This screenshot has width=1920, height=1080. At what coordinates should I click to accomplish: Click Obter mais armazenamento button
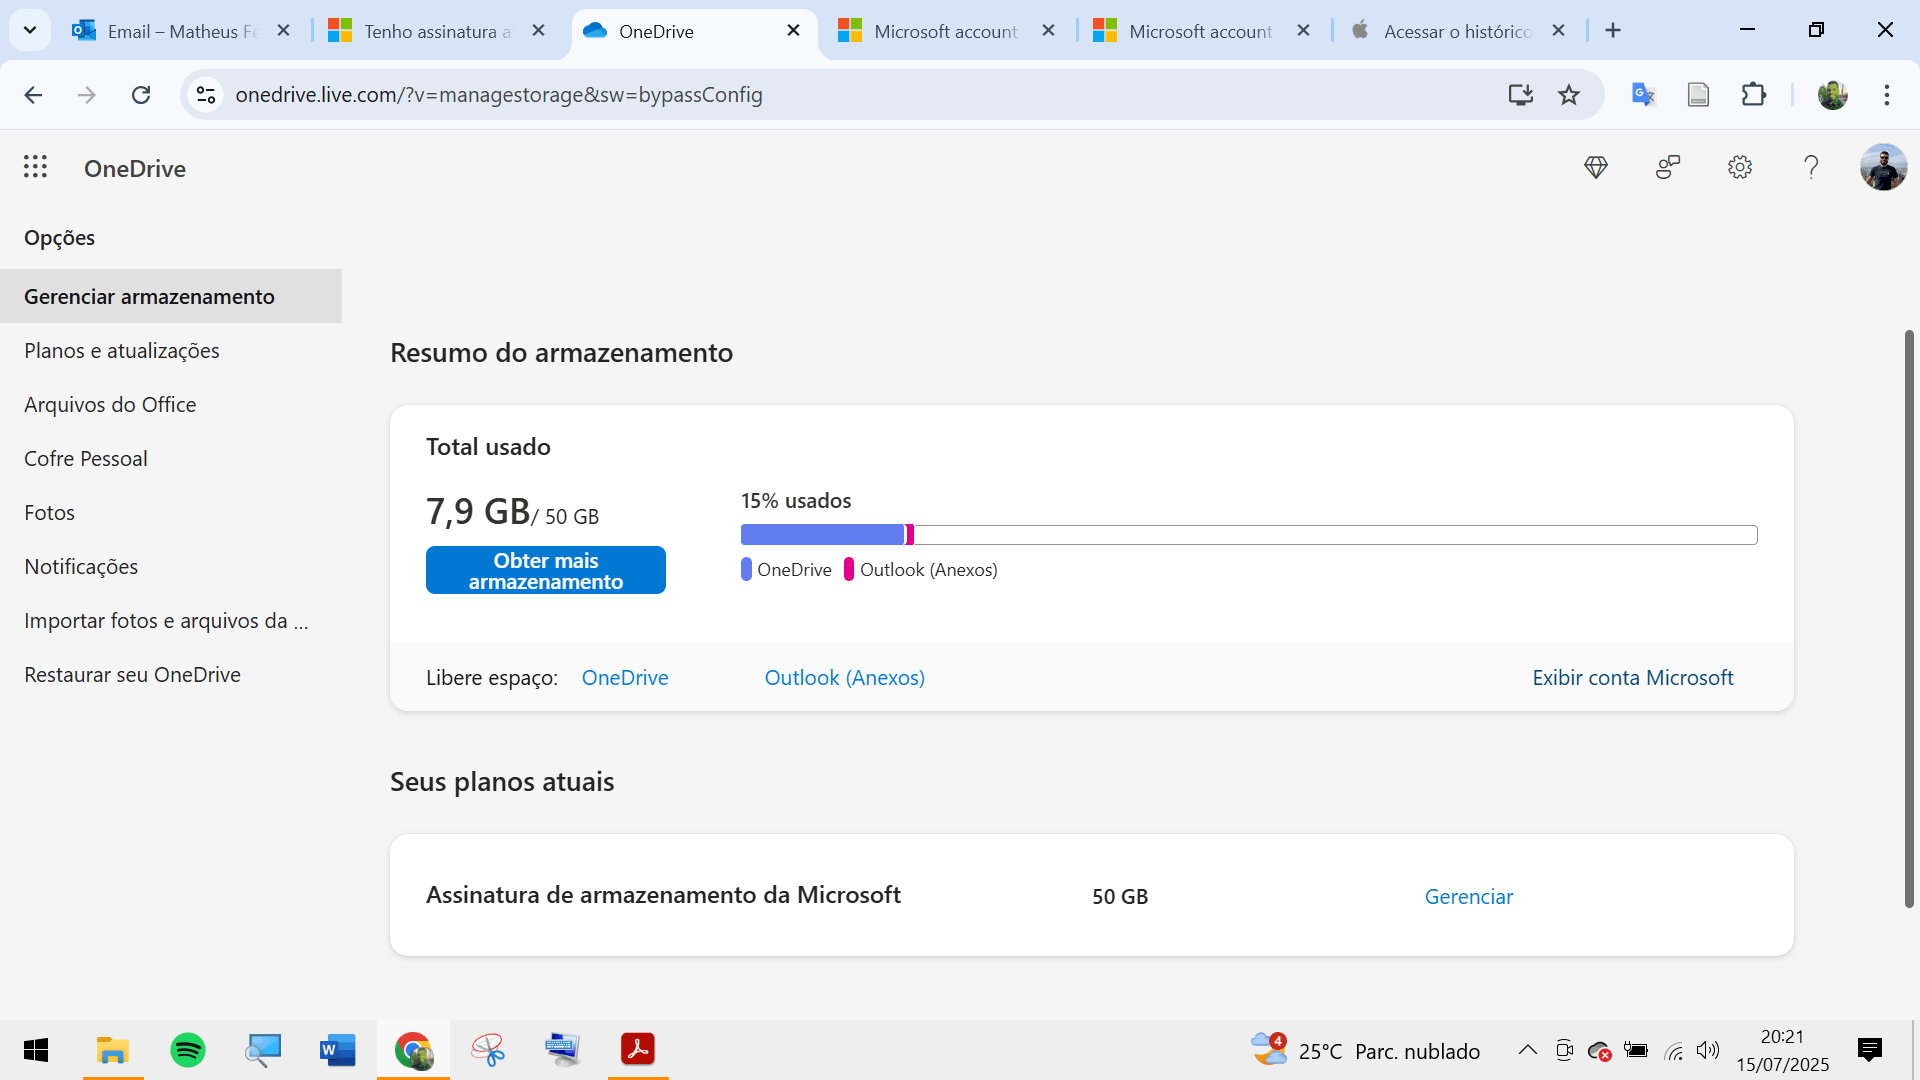[546, 570]
